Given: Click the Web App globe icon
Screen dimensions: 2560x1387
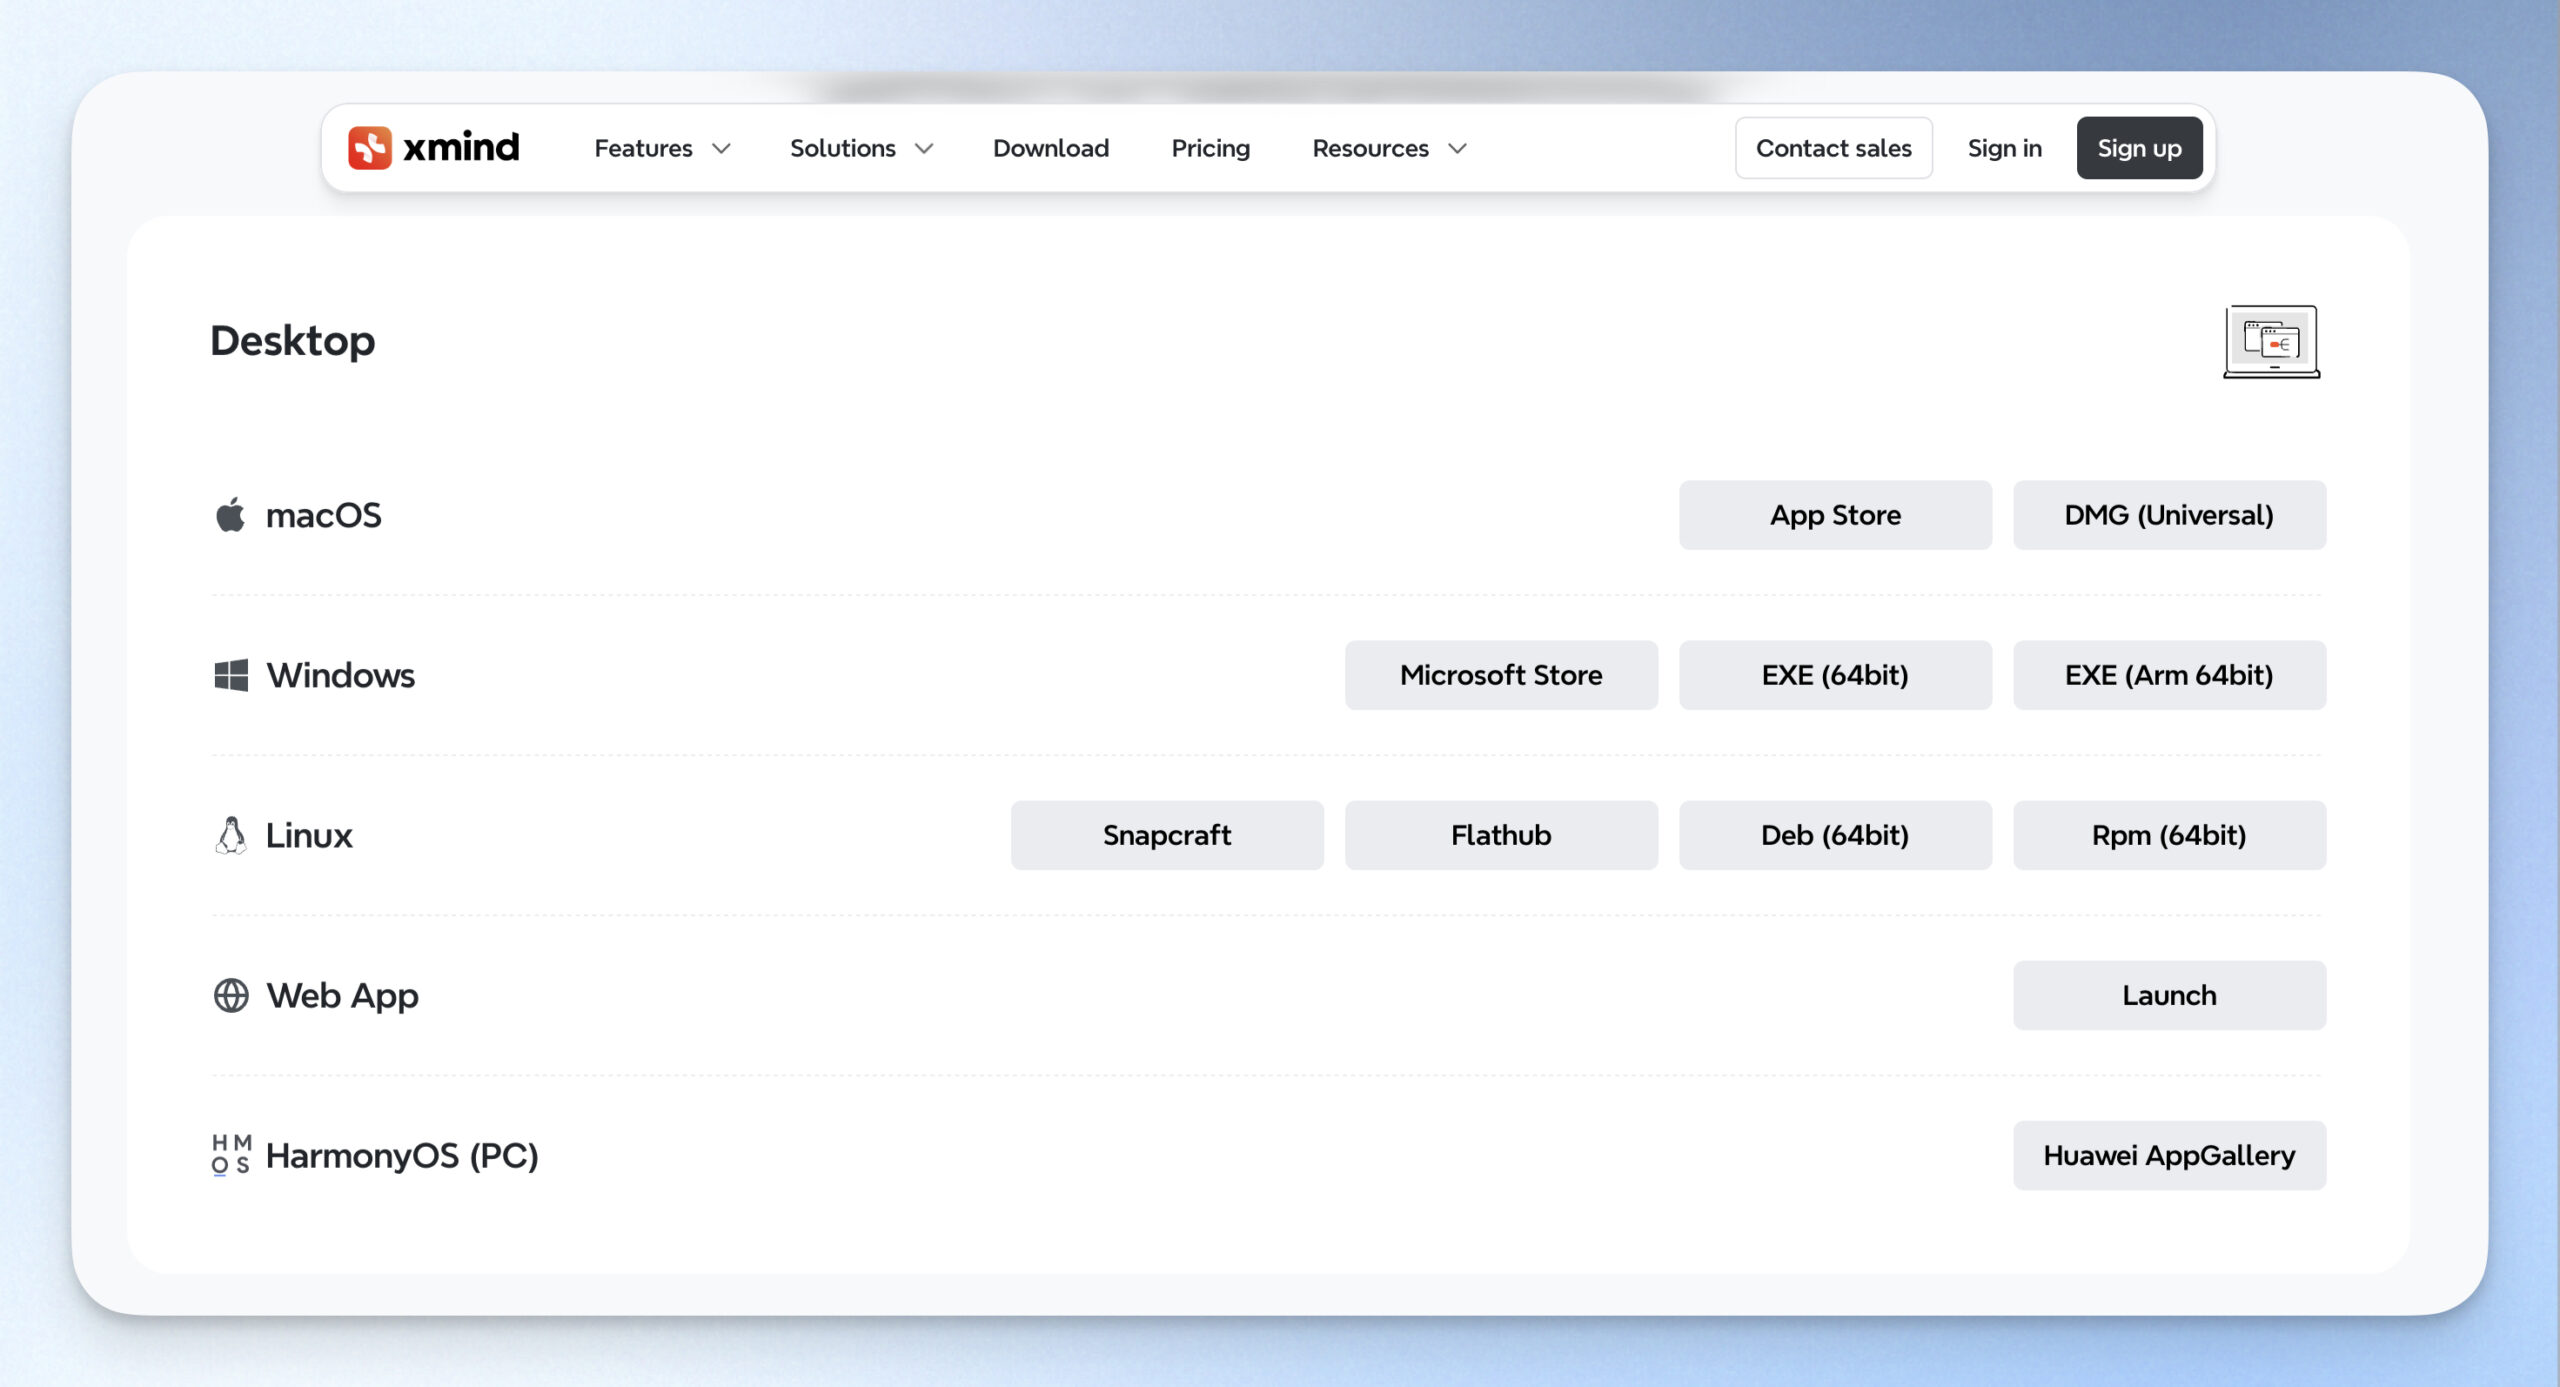Looking at the screenshot, I should click(231, 995).
